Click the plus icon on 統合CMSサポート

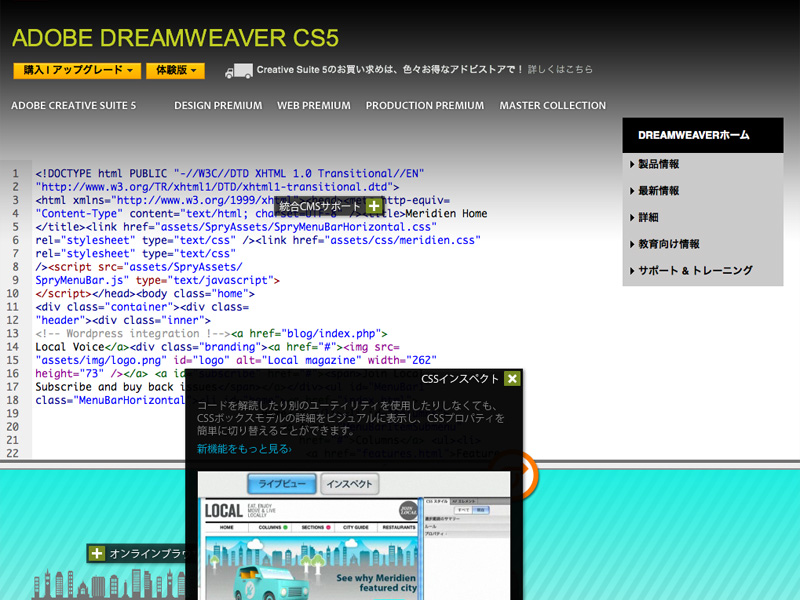[374, 206]
